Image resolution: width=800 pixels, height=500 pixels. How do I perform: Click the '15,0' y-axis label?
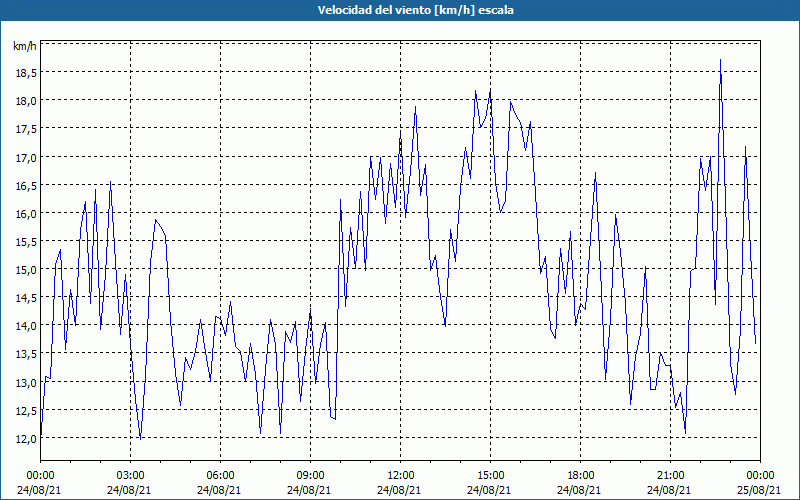tap(26, 270)
